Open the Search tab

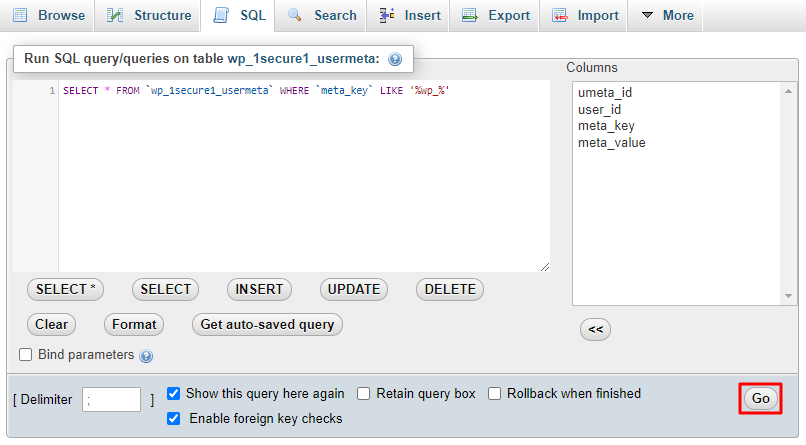[x=322, y=15]
